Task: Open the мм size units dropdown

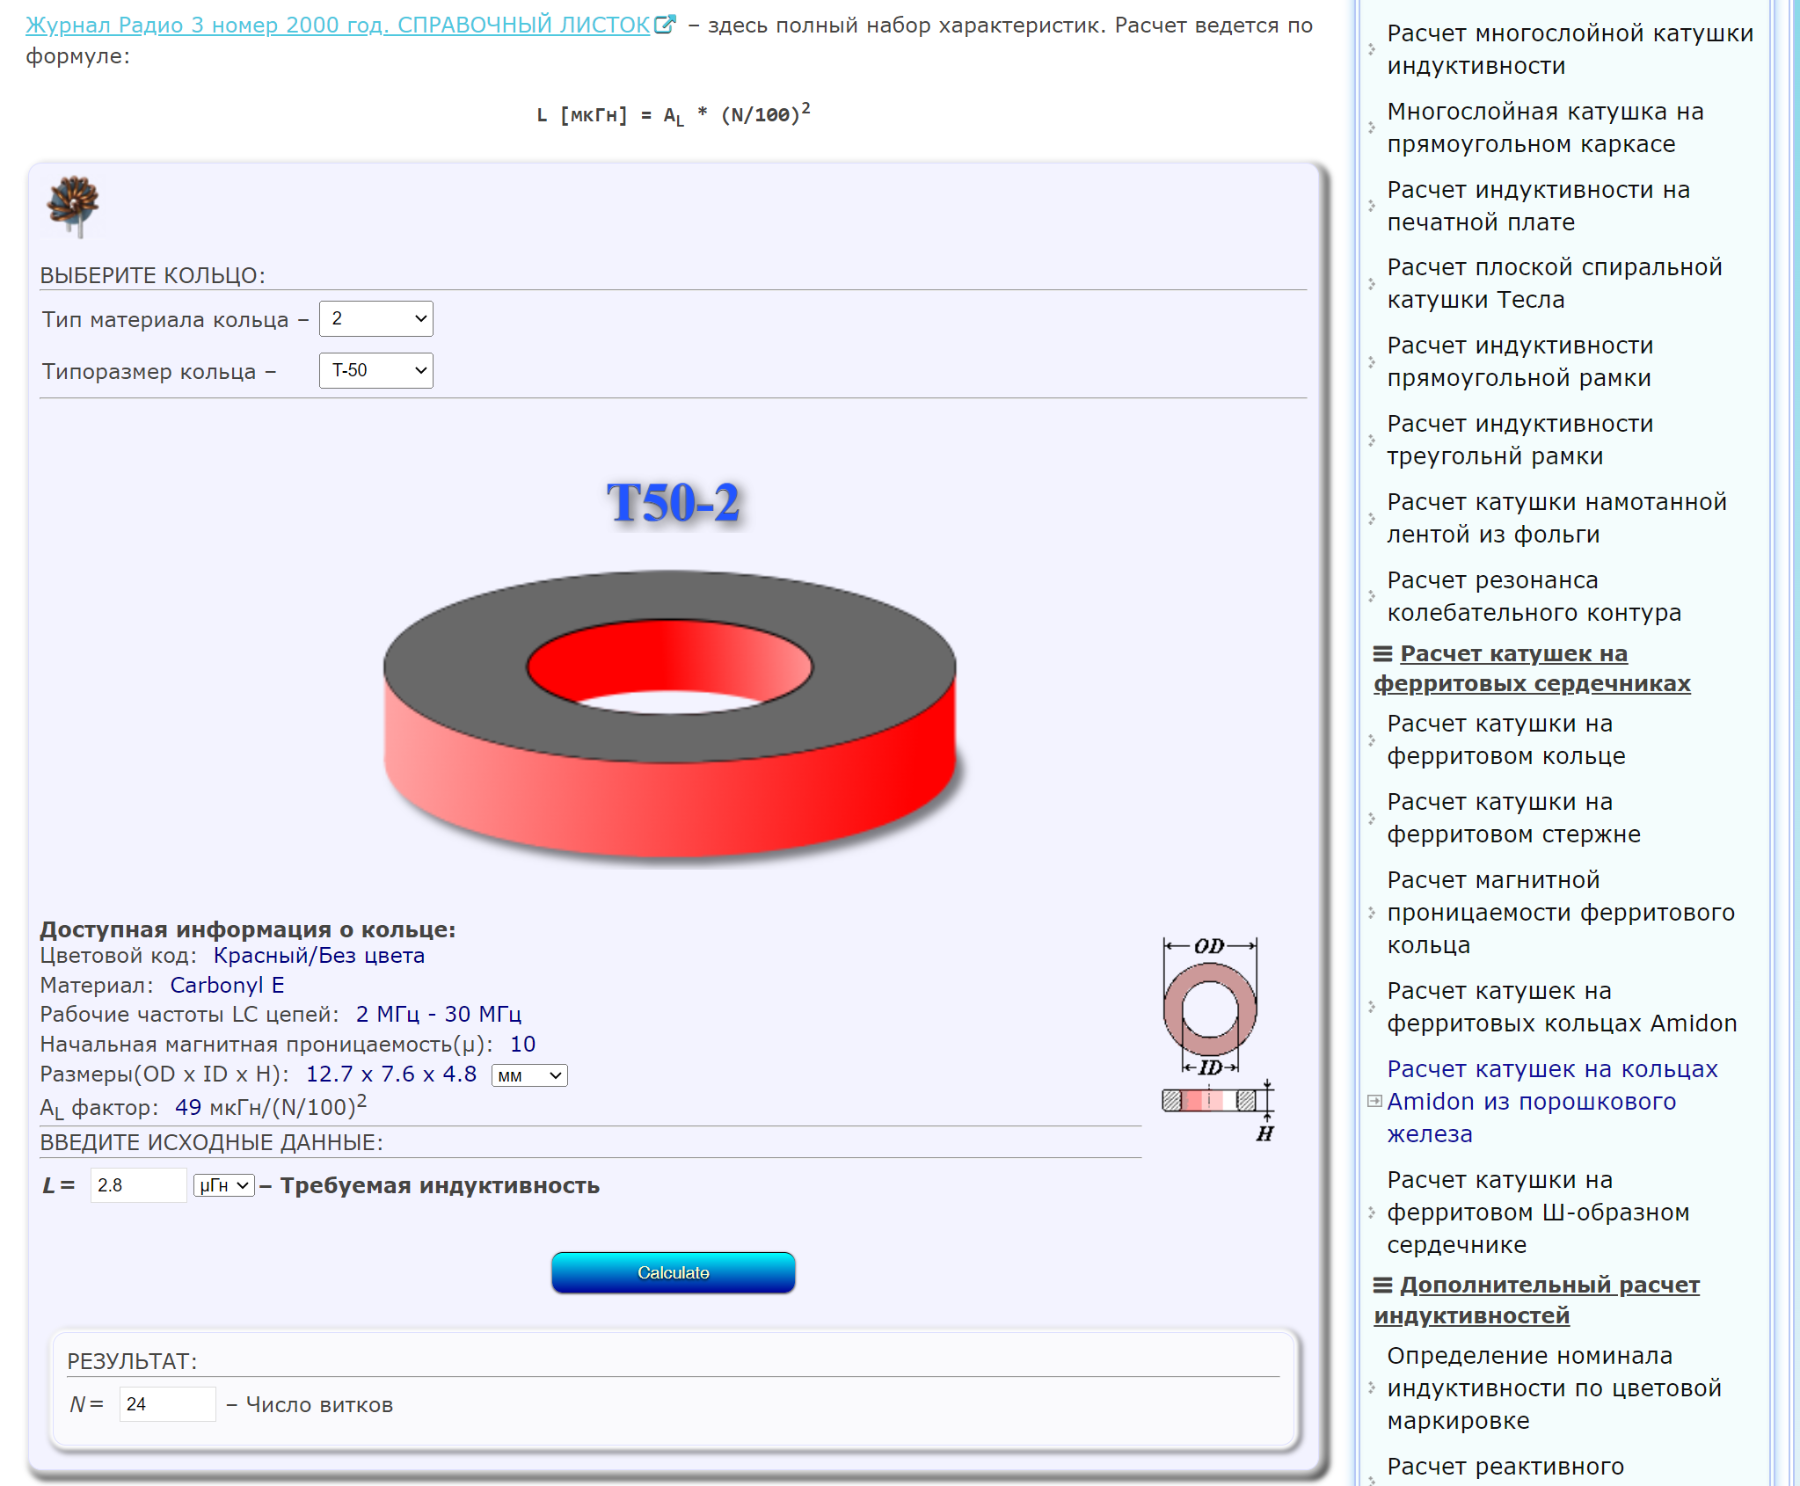Action: click(x=529, y=1076)
